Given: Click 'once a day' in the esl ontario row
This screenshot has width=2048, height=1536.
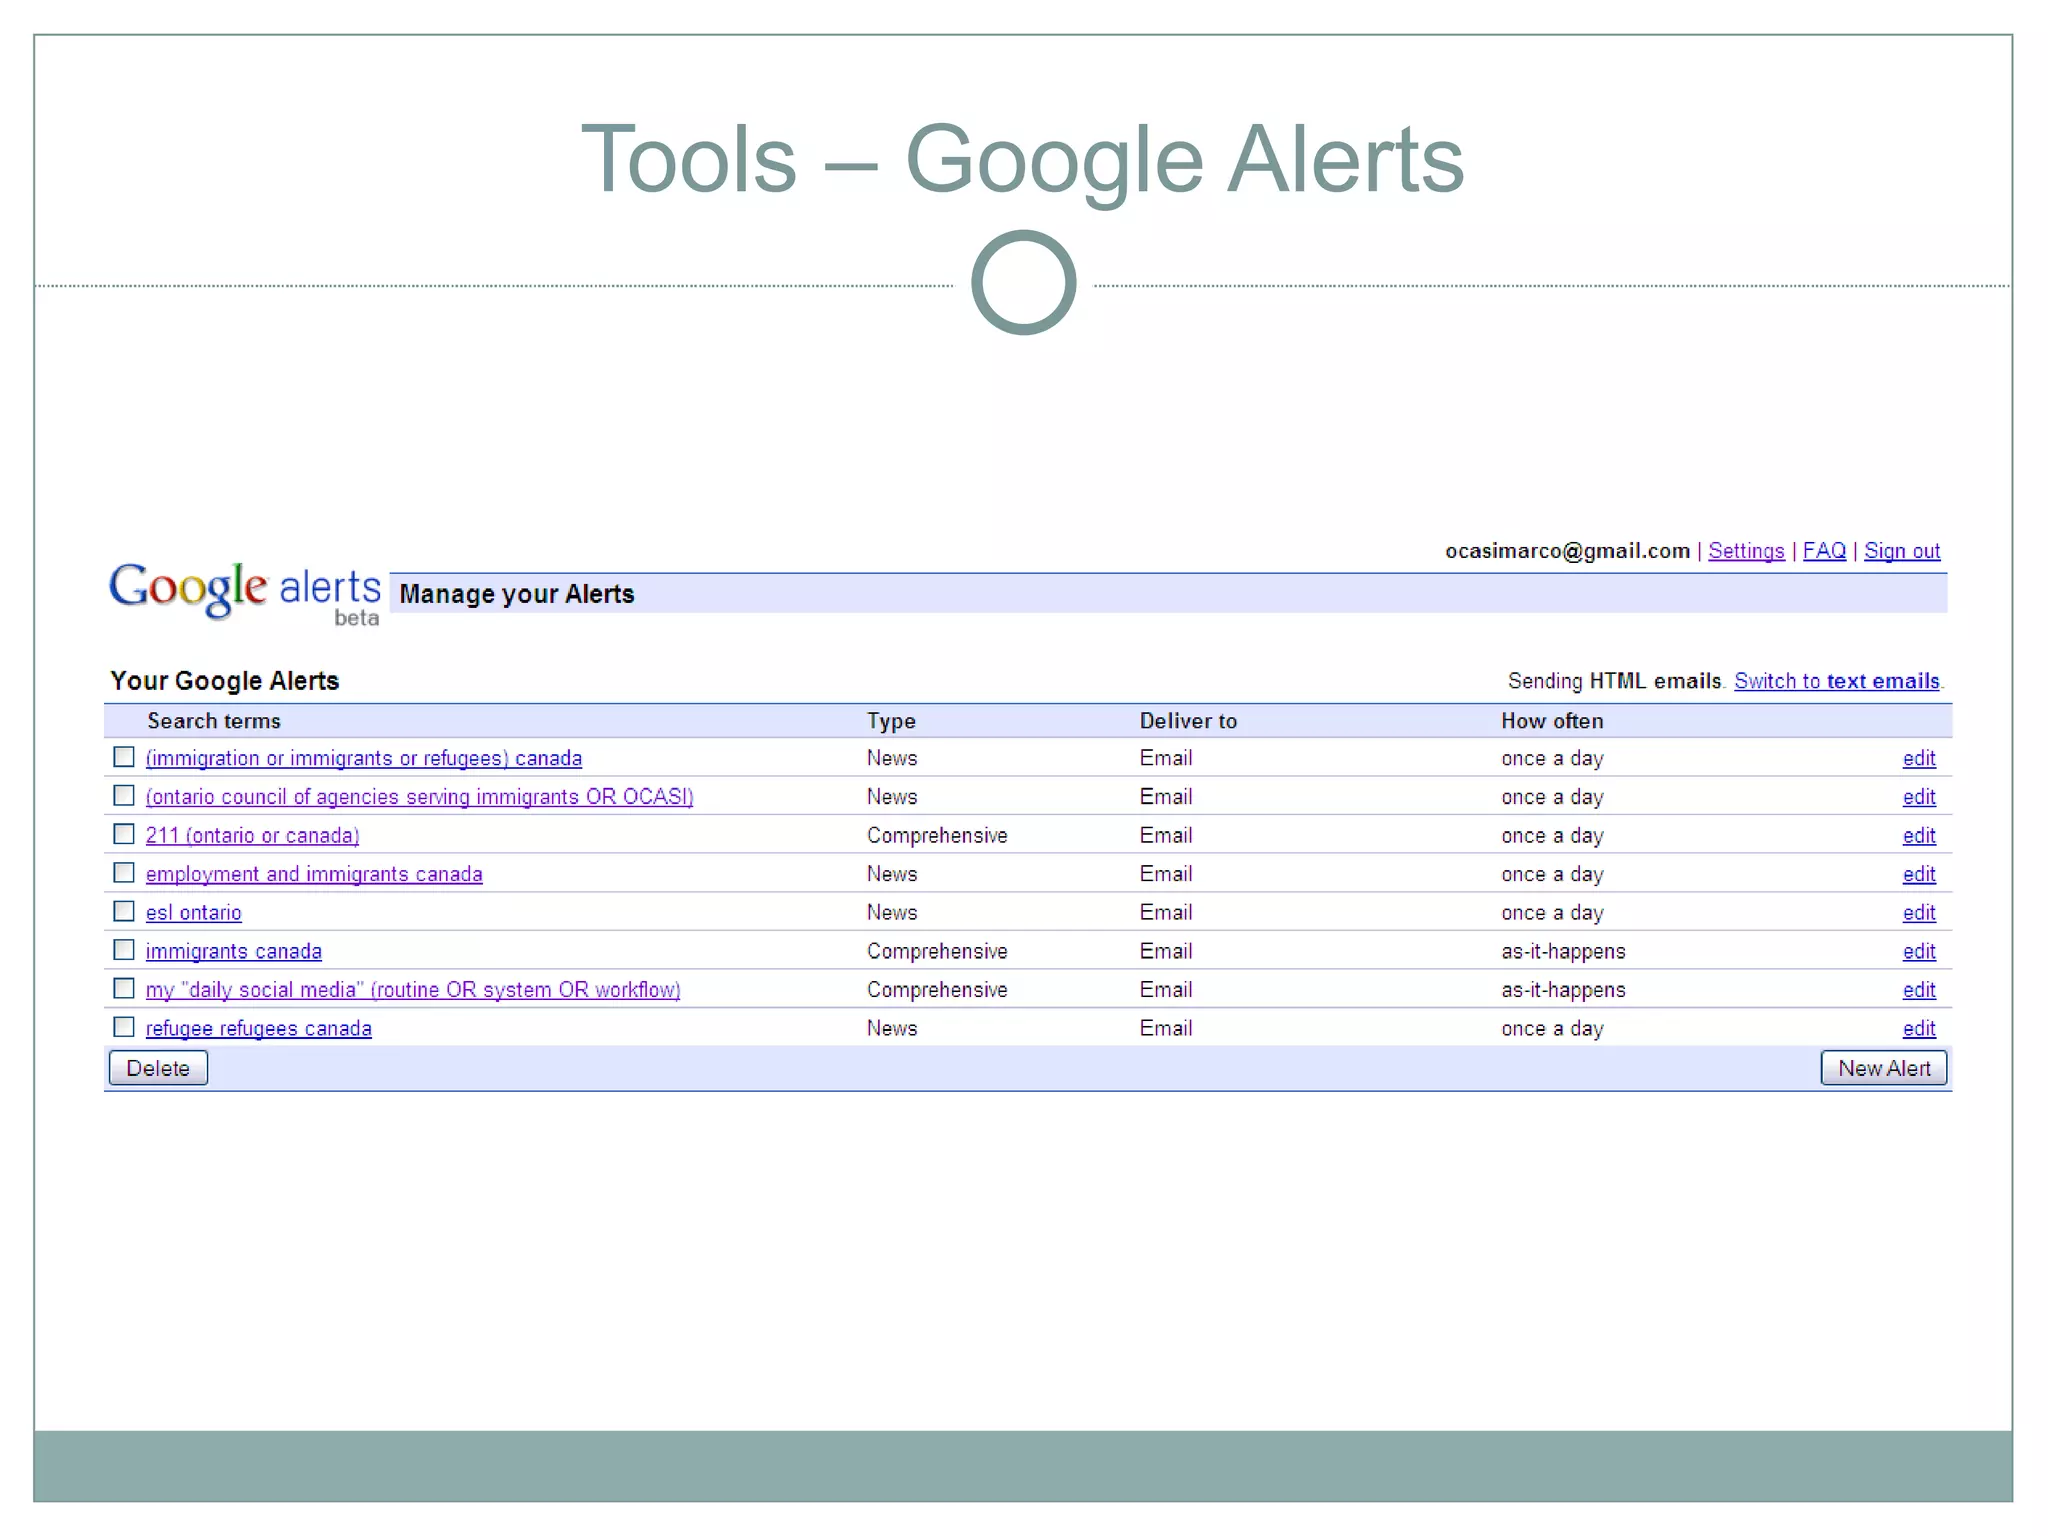Looking at the screenshot, I should tap(1552, 913).
